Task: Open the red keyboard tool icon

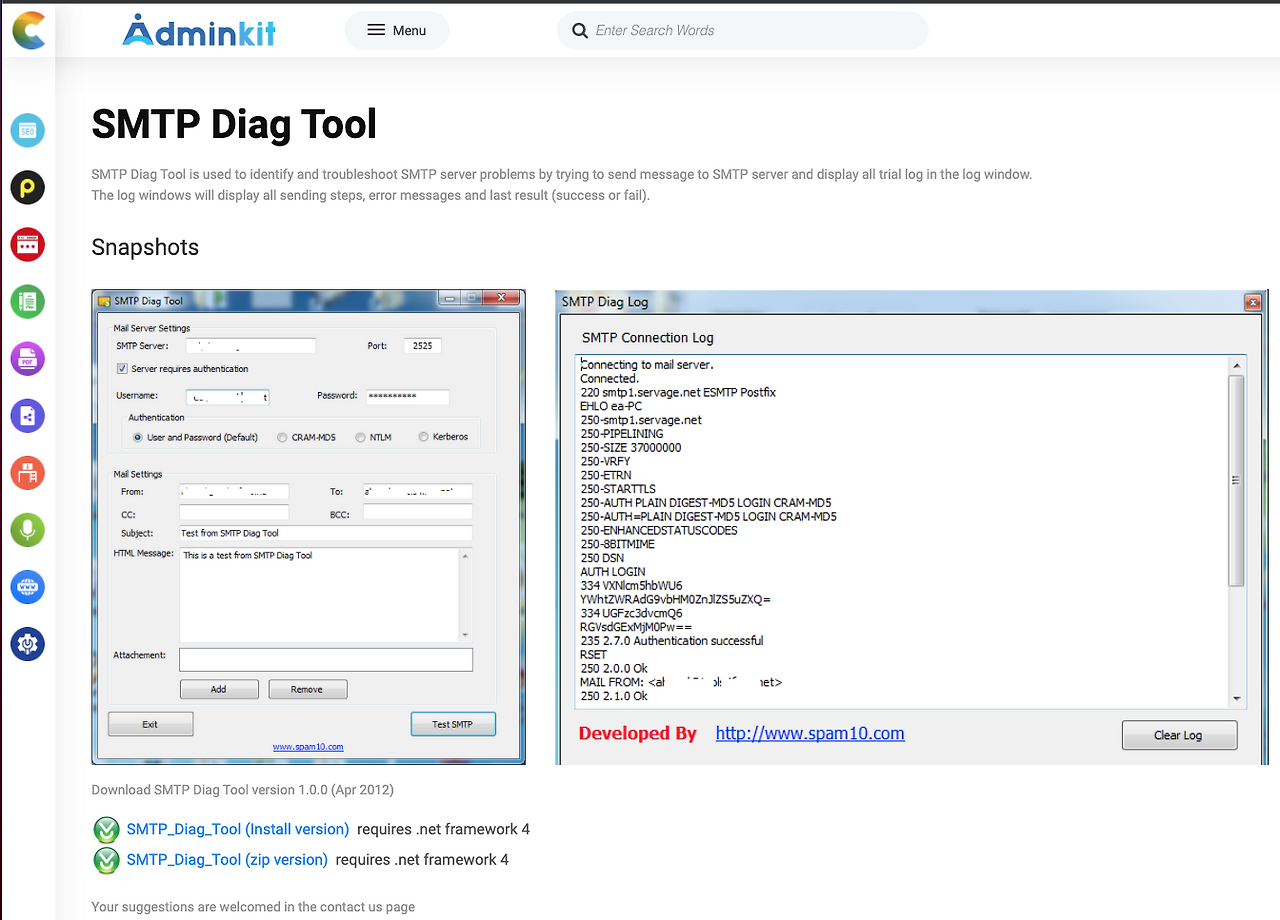Action: click(x=27, y=244)
